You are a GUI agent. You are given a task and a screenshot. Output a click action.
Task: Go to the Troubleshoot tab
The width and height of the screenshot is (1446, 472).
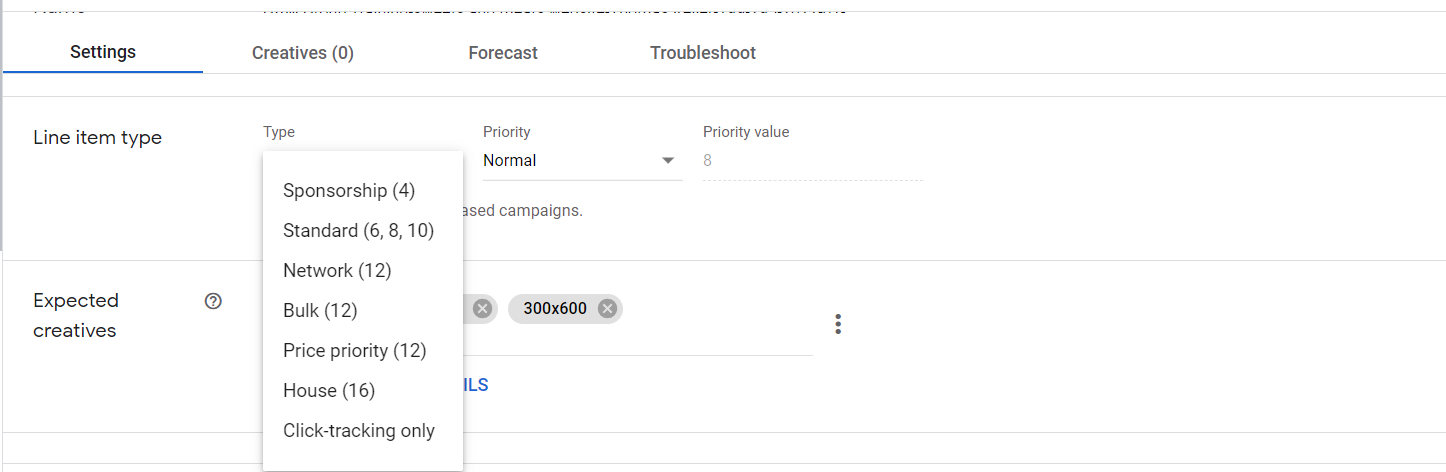point(703,53)
